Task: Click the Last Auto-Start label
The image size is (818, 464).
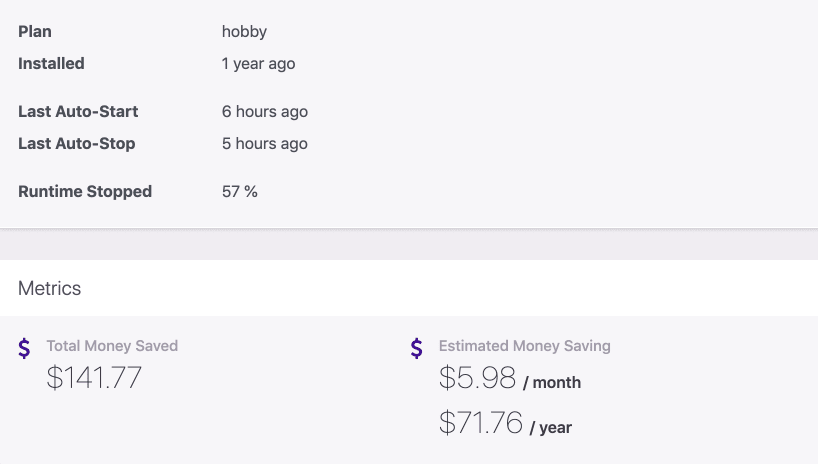Action: point(78,111)
